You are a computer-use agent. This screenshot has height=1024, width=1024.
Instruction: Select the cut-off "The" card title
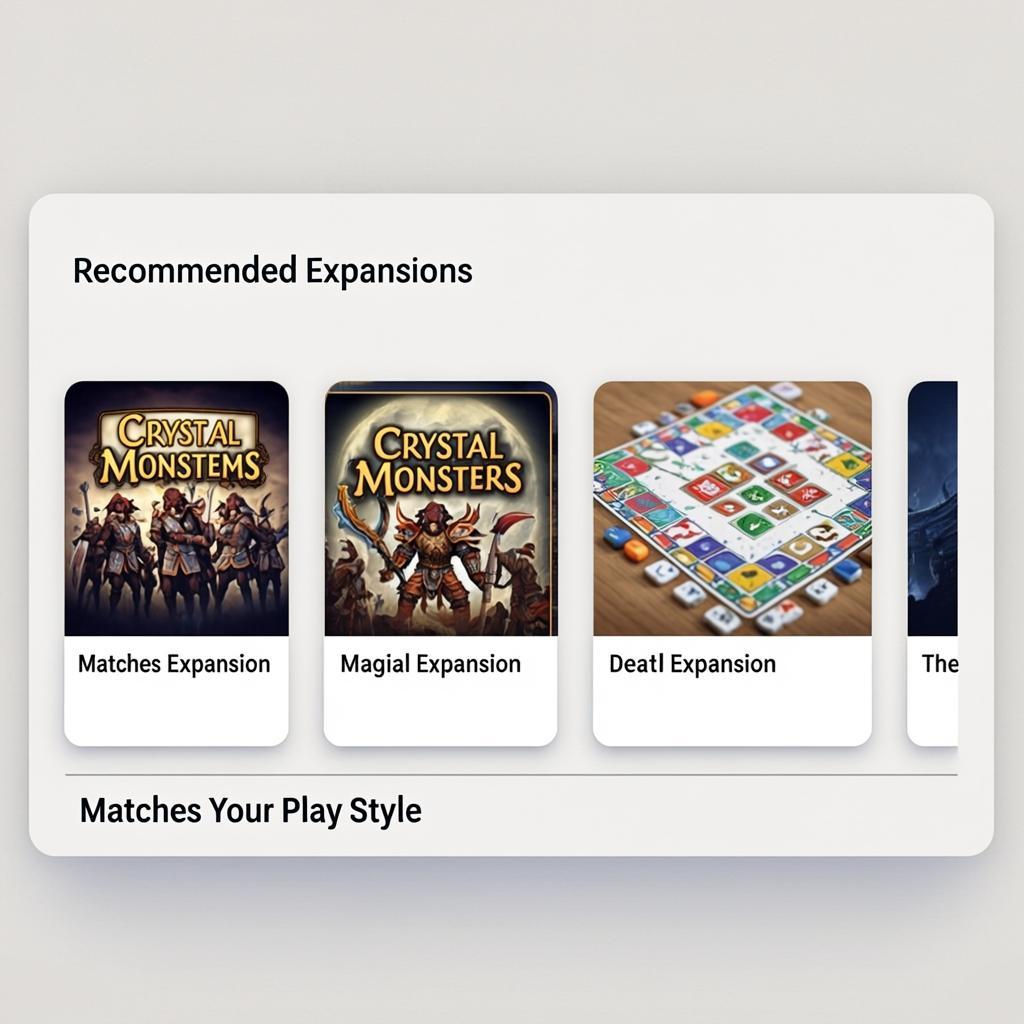(x=940, y=664)
